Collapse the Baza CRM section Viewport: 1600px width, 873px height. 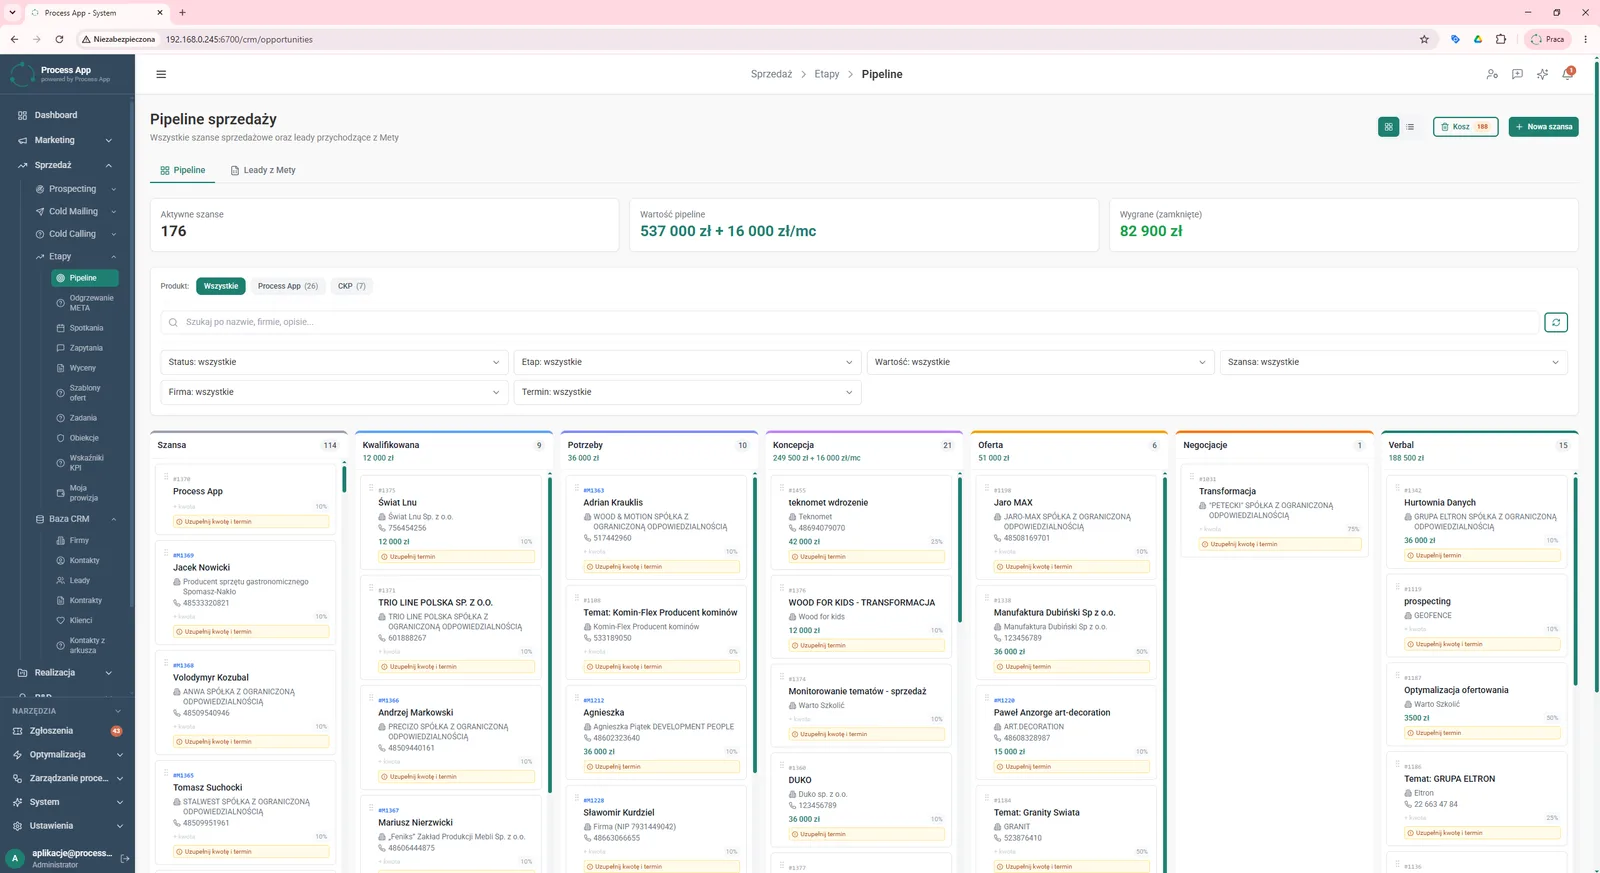(x=76, y=519)
